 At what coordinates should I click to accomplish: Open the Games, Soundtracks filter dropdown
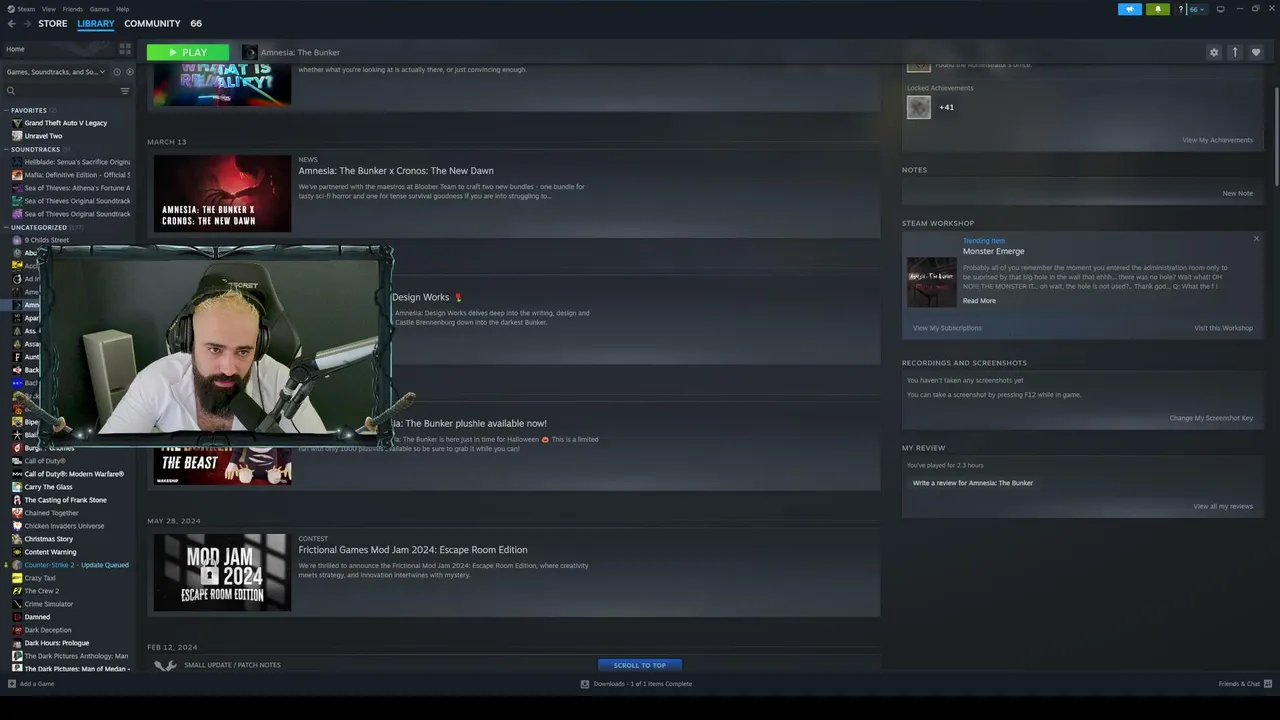click(56, 72)
